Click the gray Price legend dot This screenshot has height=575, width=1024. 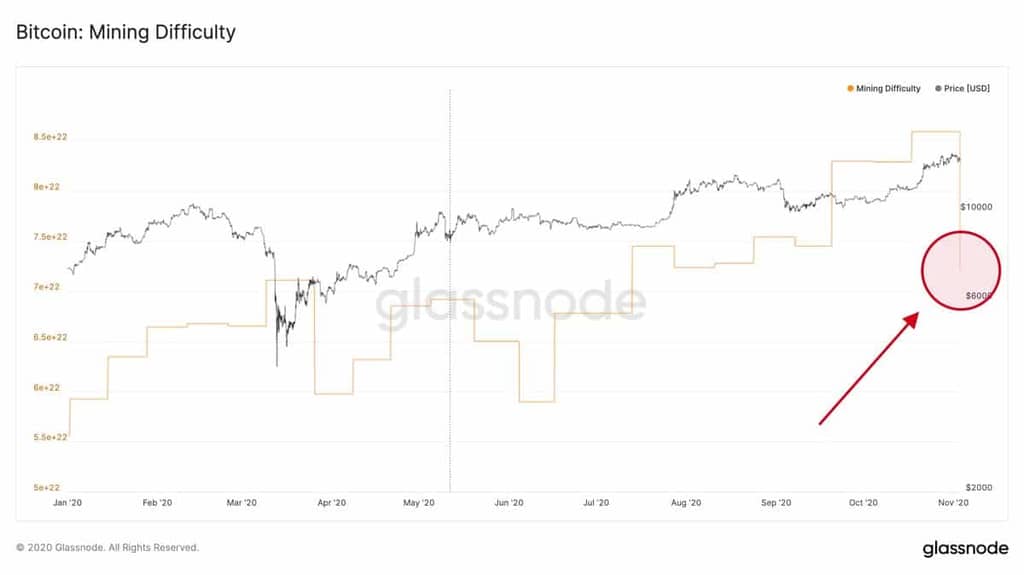(938, 88)
